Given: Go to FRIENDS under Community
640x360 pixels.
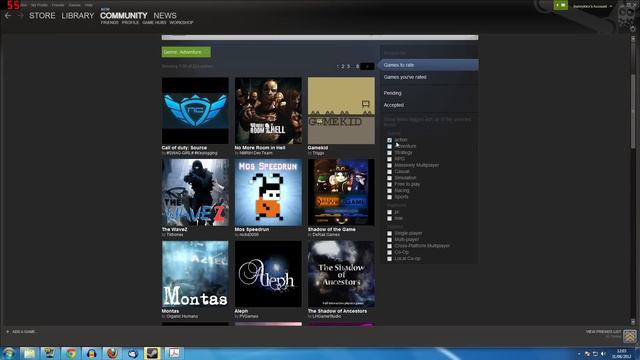Looking at the screenshot, I should [x=109, y=22].
